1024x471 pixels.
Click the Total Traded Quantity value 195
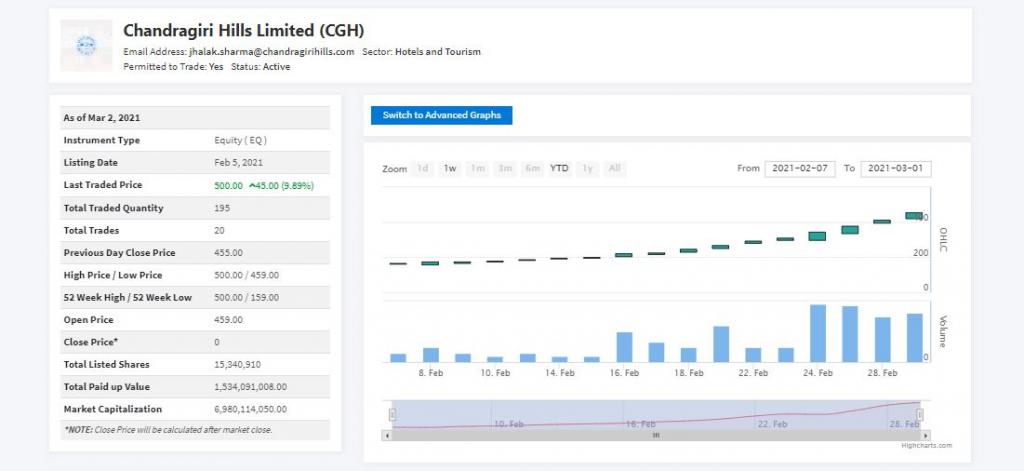tap(222, 208)
